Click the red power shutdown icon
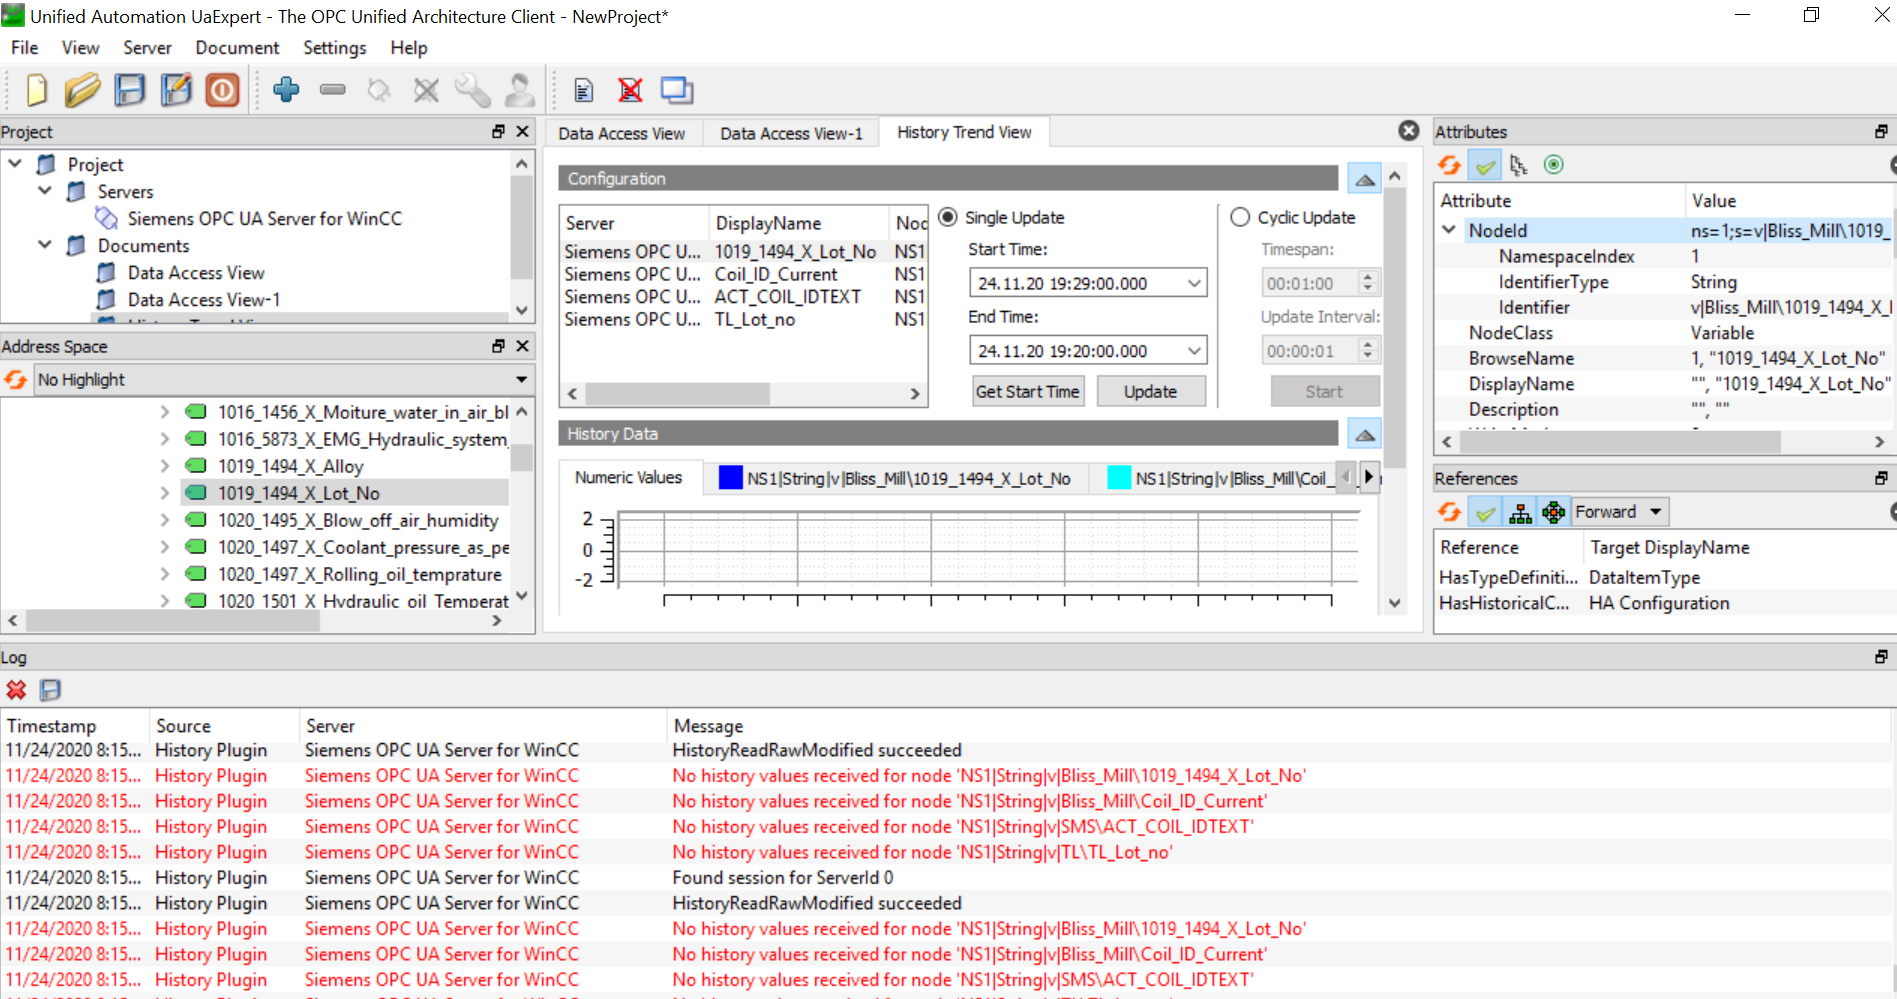The width and height of the screenshot is (1897, 999). coord(222,90)
